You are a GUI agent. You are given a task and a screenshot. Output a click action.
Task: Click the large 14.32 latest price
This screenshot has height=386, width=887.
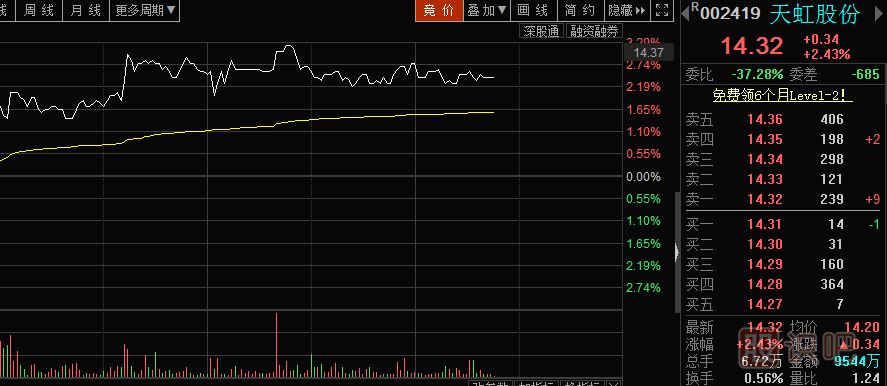tap(751, 46)
